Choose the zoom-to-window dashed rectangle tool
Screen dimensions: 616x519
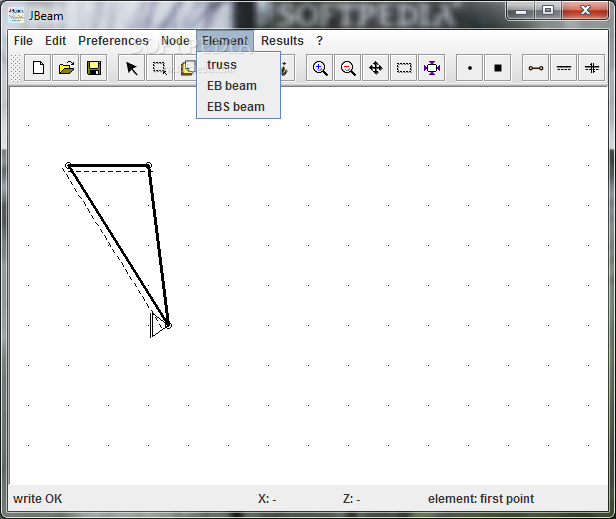404,68
